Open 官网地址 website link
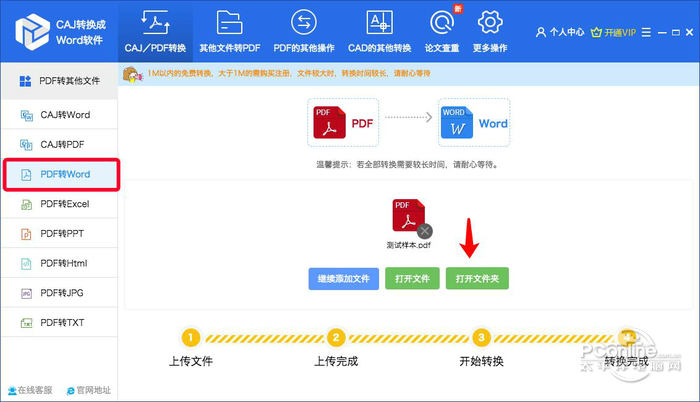Image resolution: width=700 pixels, height=402 pixels. [x=88, y=390]
